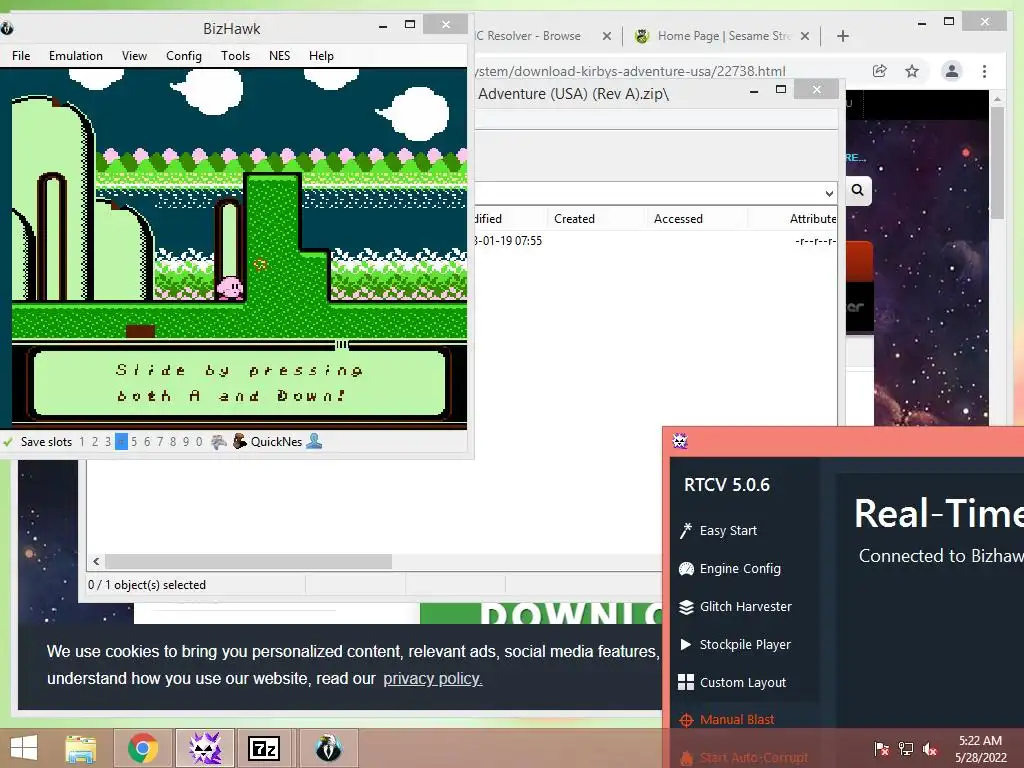Screen dimensions: 1024x768
Task: Open the Help menu in BizHawk
Action: (x=321, y=56)
